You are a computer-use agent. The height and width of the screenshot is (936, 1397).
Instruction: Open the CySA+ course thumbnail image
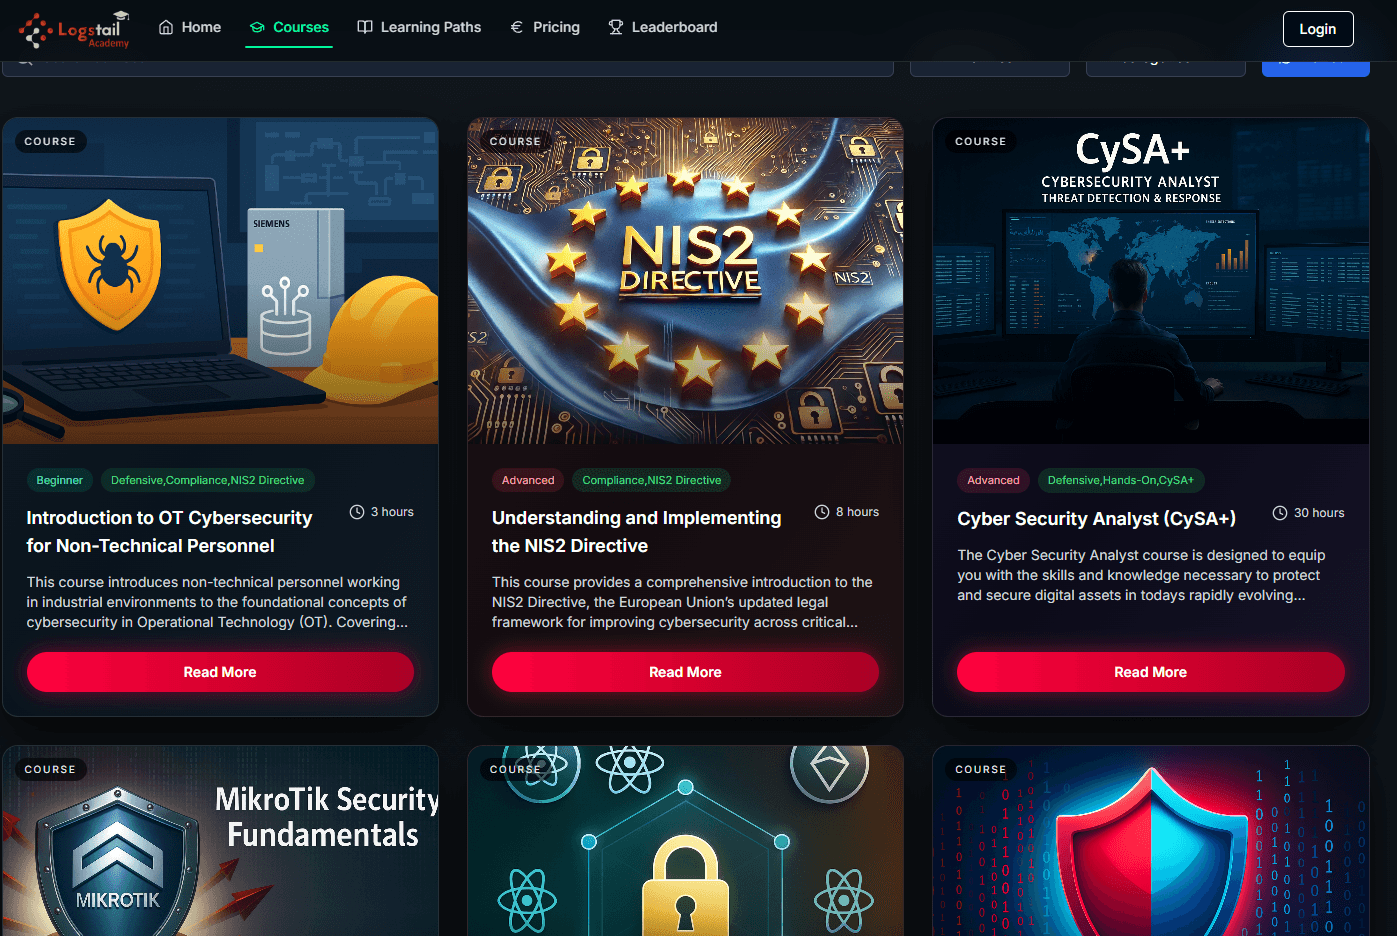[1150, 281]
